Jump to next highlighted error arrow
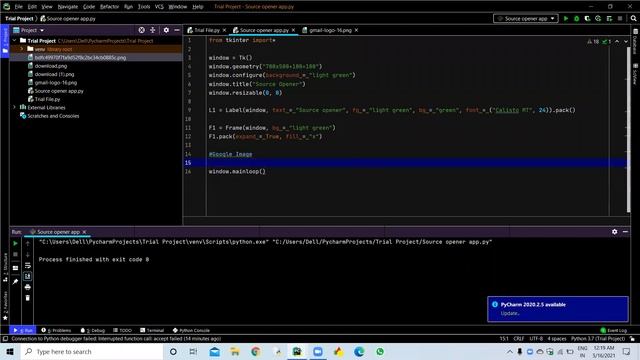The height and width of the screenshot is (360, 640). pos(626,41)
